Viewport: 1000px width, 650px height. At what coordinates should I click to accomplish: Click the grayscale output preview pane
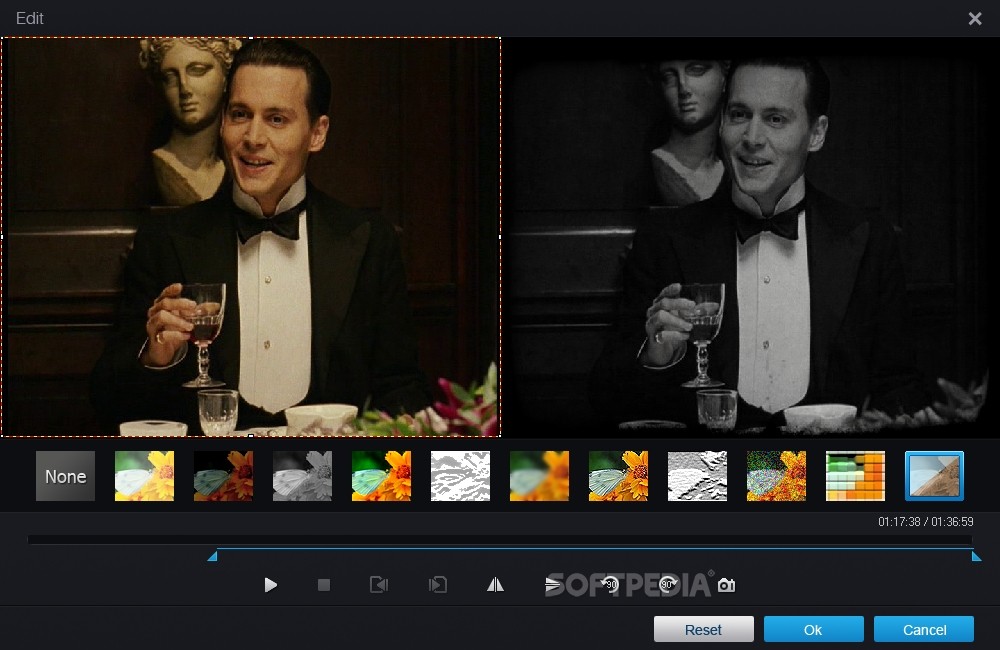[x=751, y=237]
